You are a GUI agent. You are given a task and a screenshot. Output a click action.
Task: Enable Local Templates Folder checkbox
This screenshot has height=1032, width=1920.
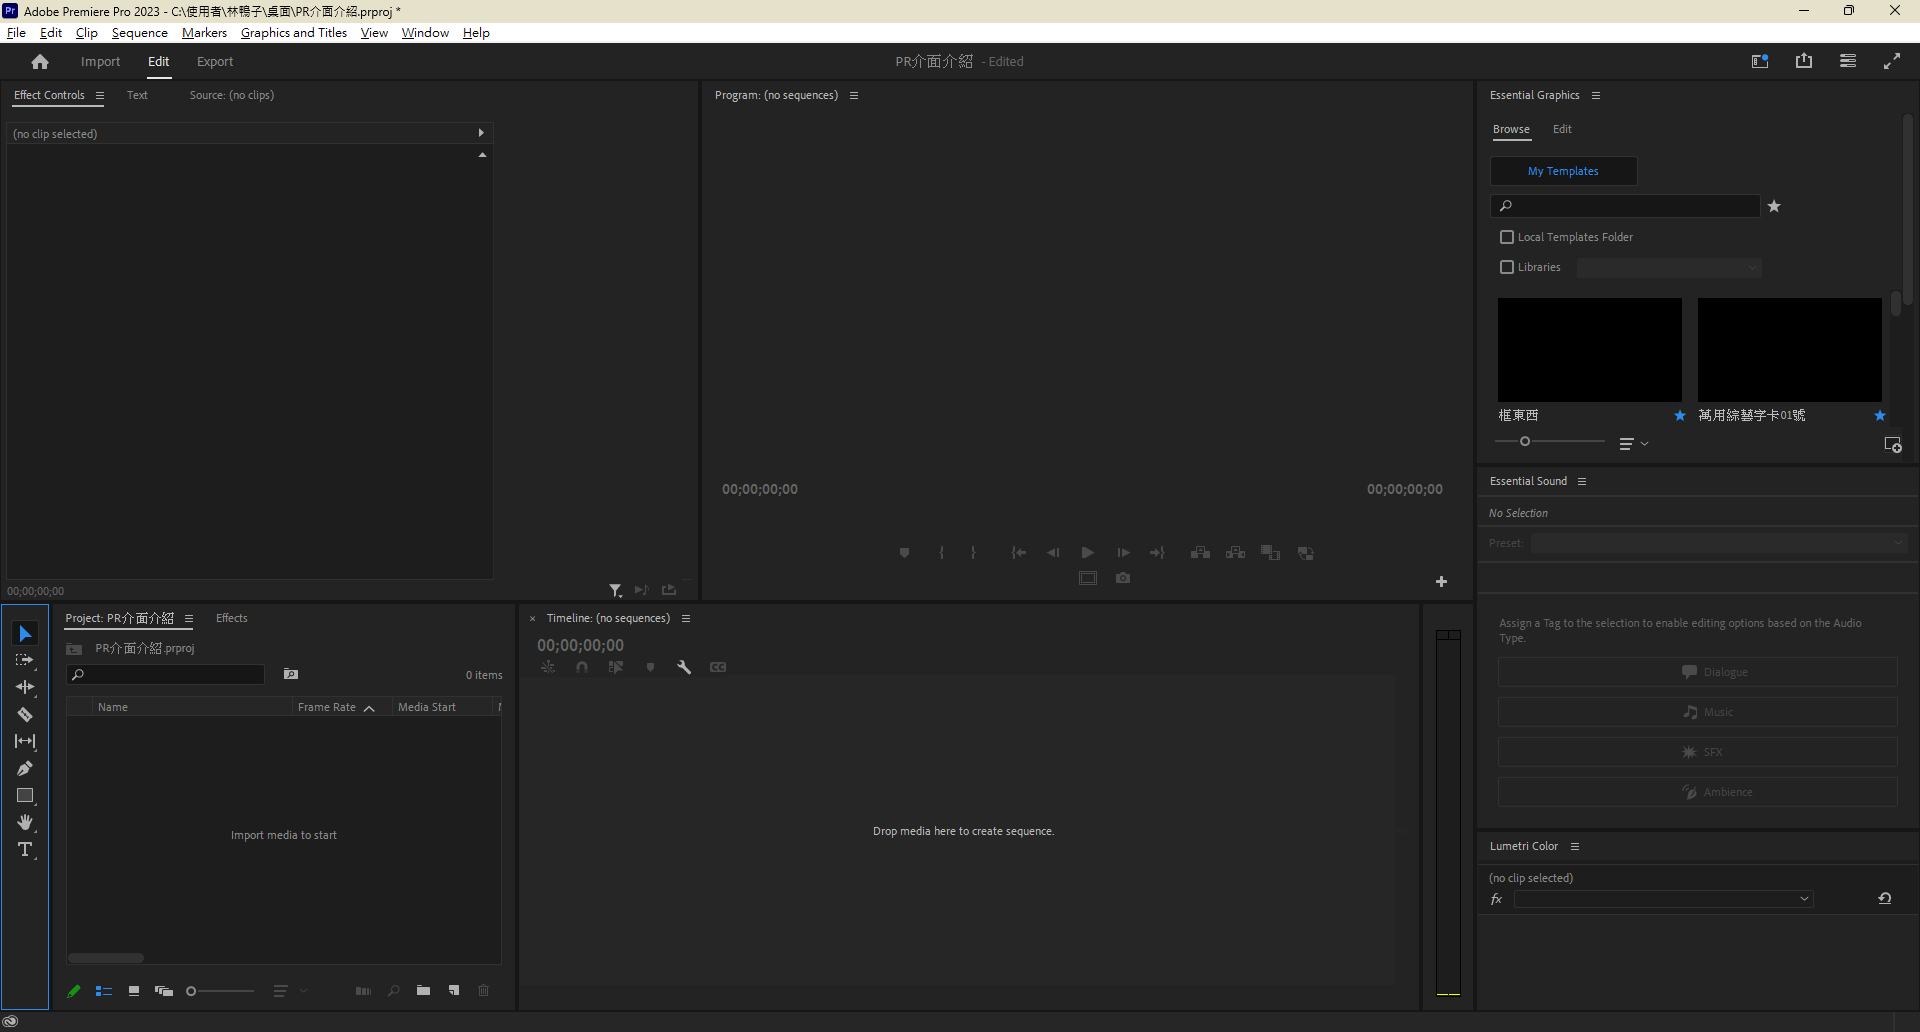tap(1507, 237)
